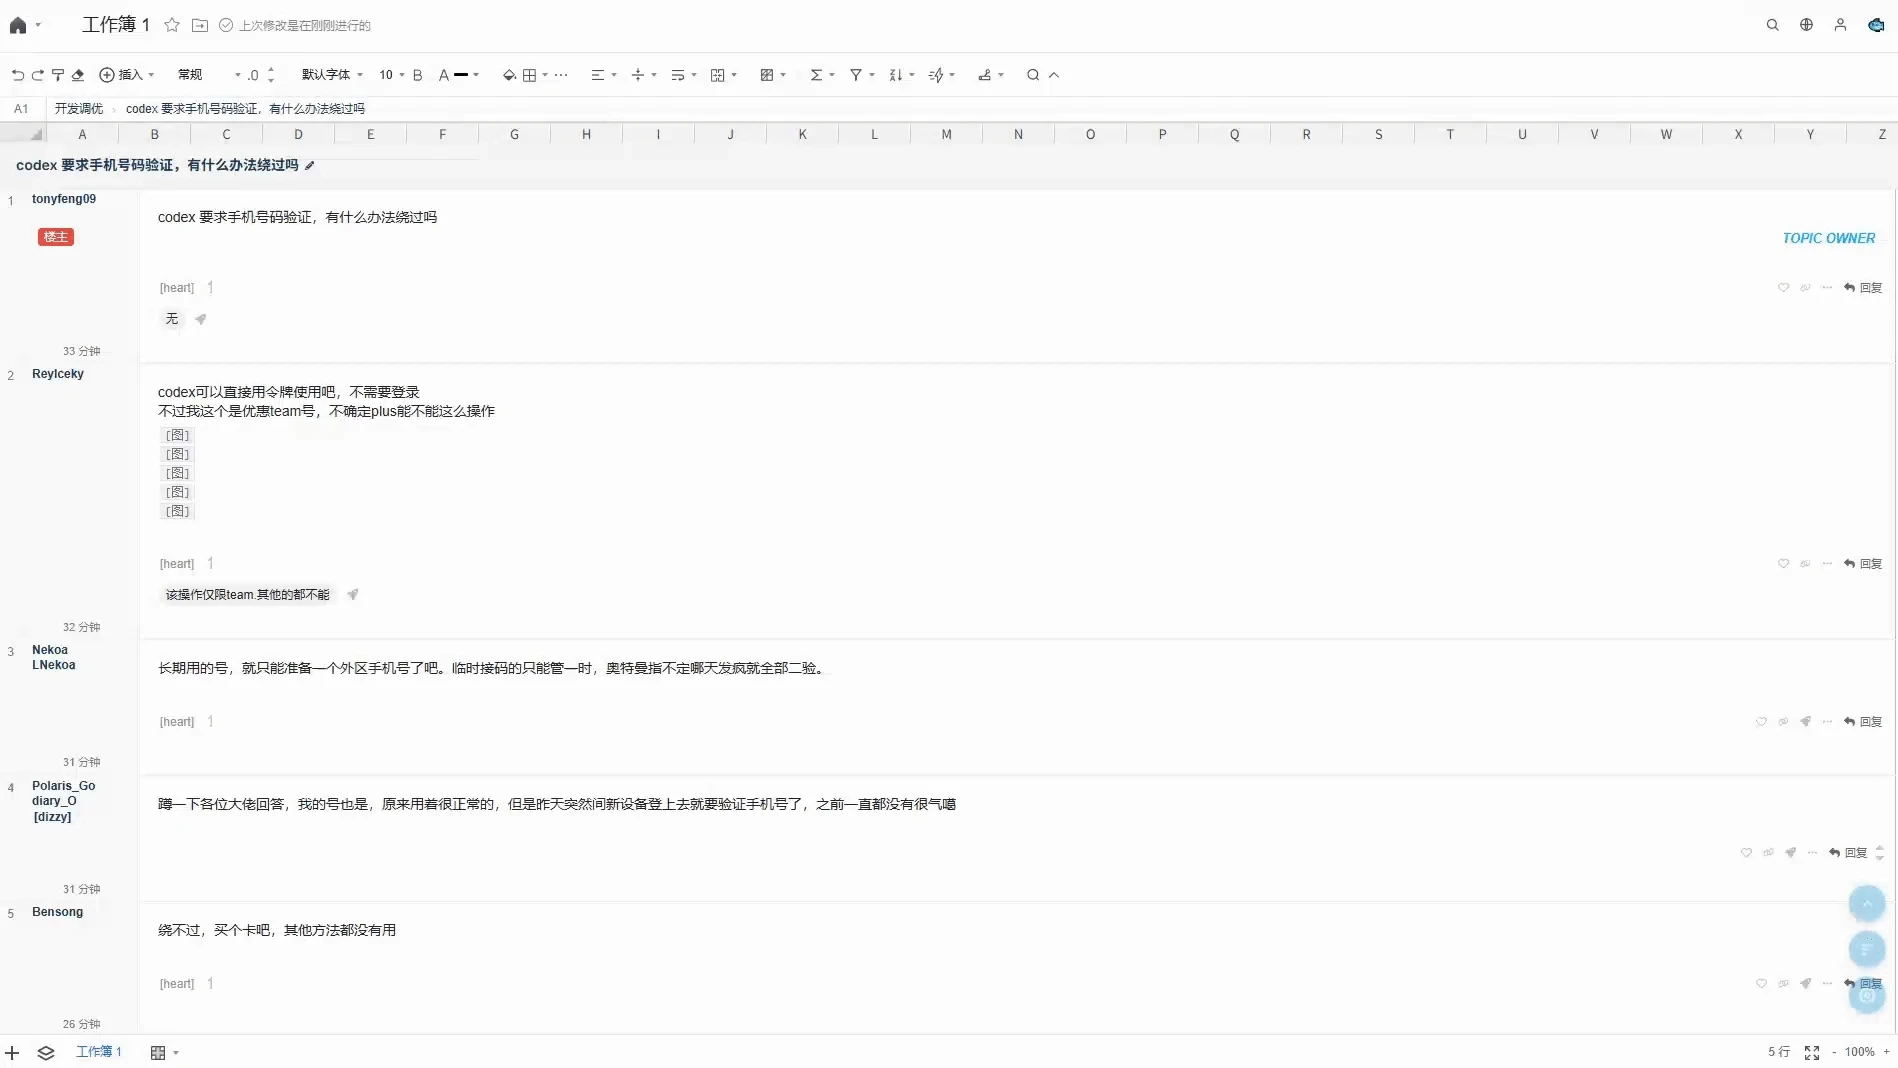Viewport: 1898px width, 1068px height.
Task: Select column A header
Action: (x=82, y=134)
